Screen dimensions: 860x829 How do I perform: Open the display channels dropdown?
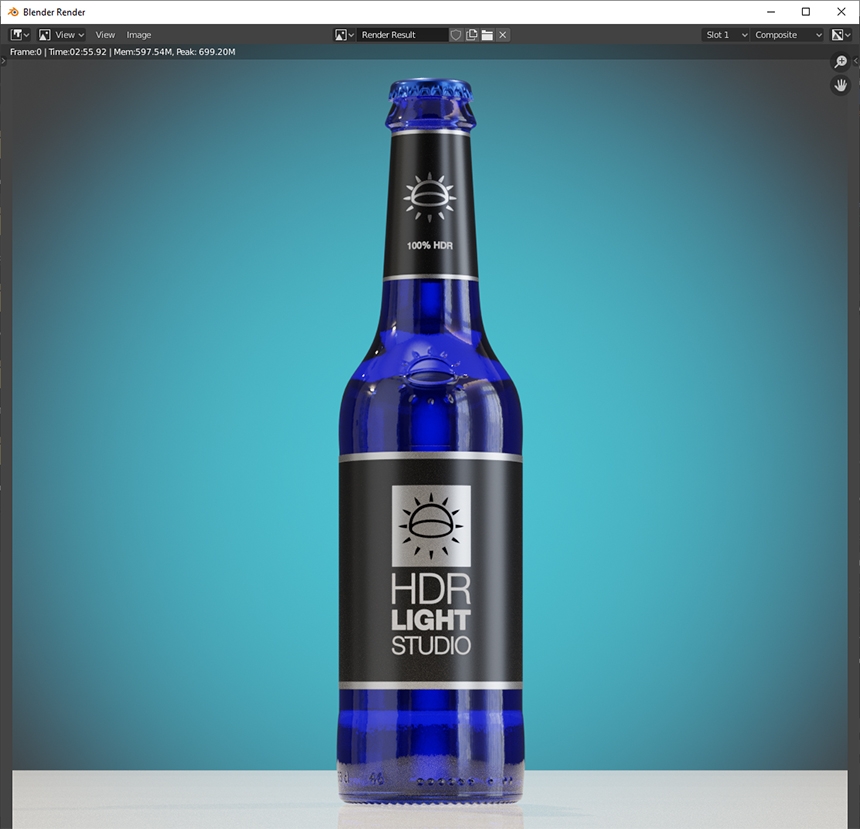841,35
